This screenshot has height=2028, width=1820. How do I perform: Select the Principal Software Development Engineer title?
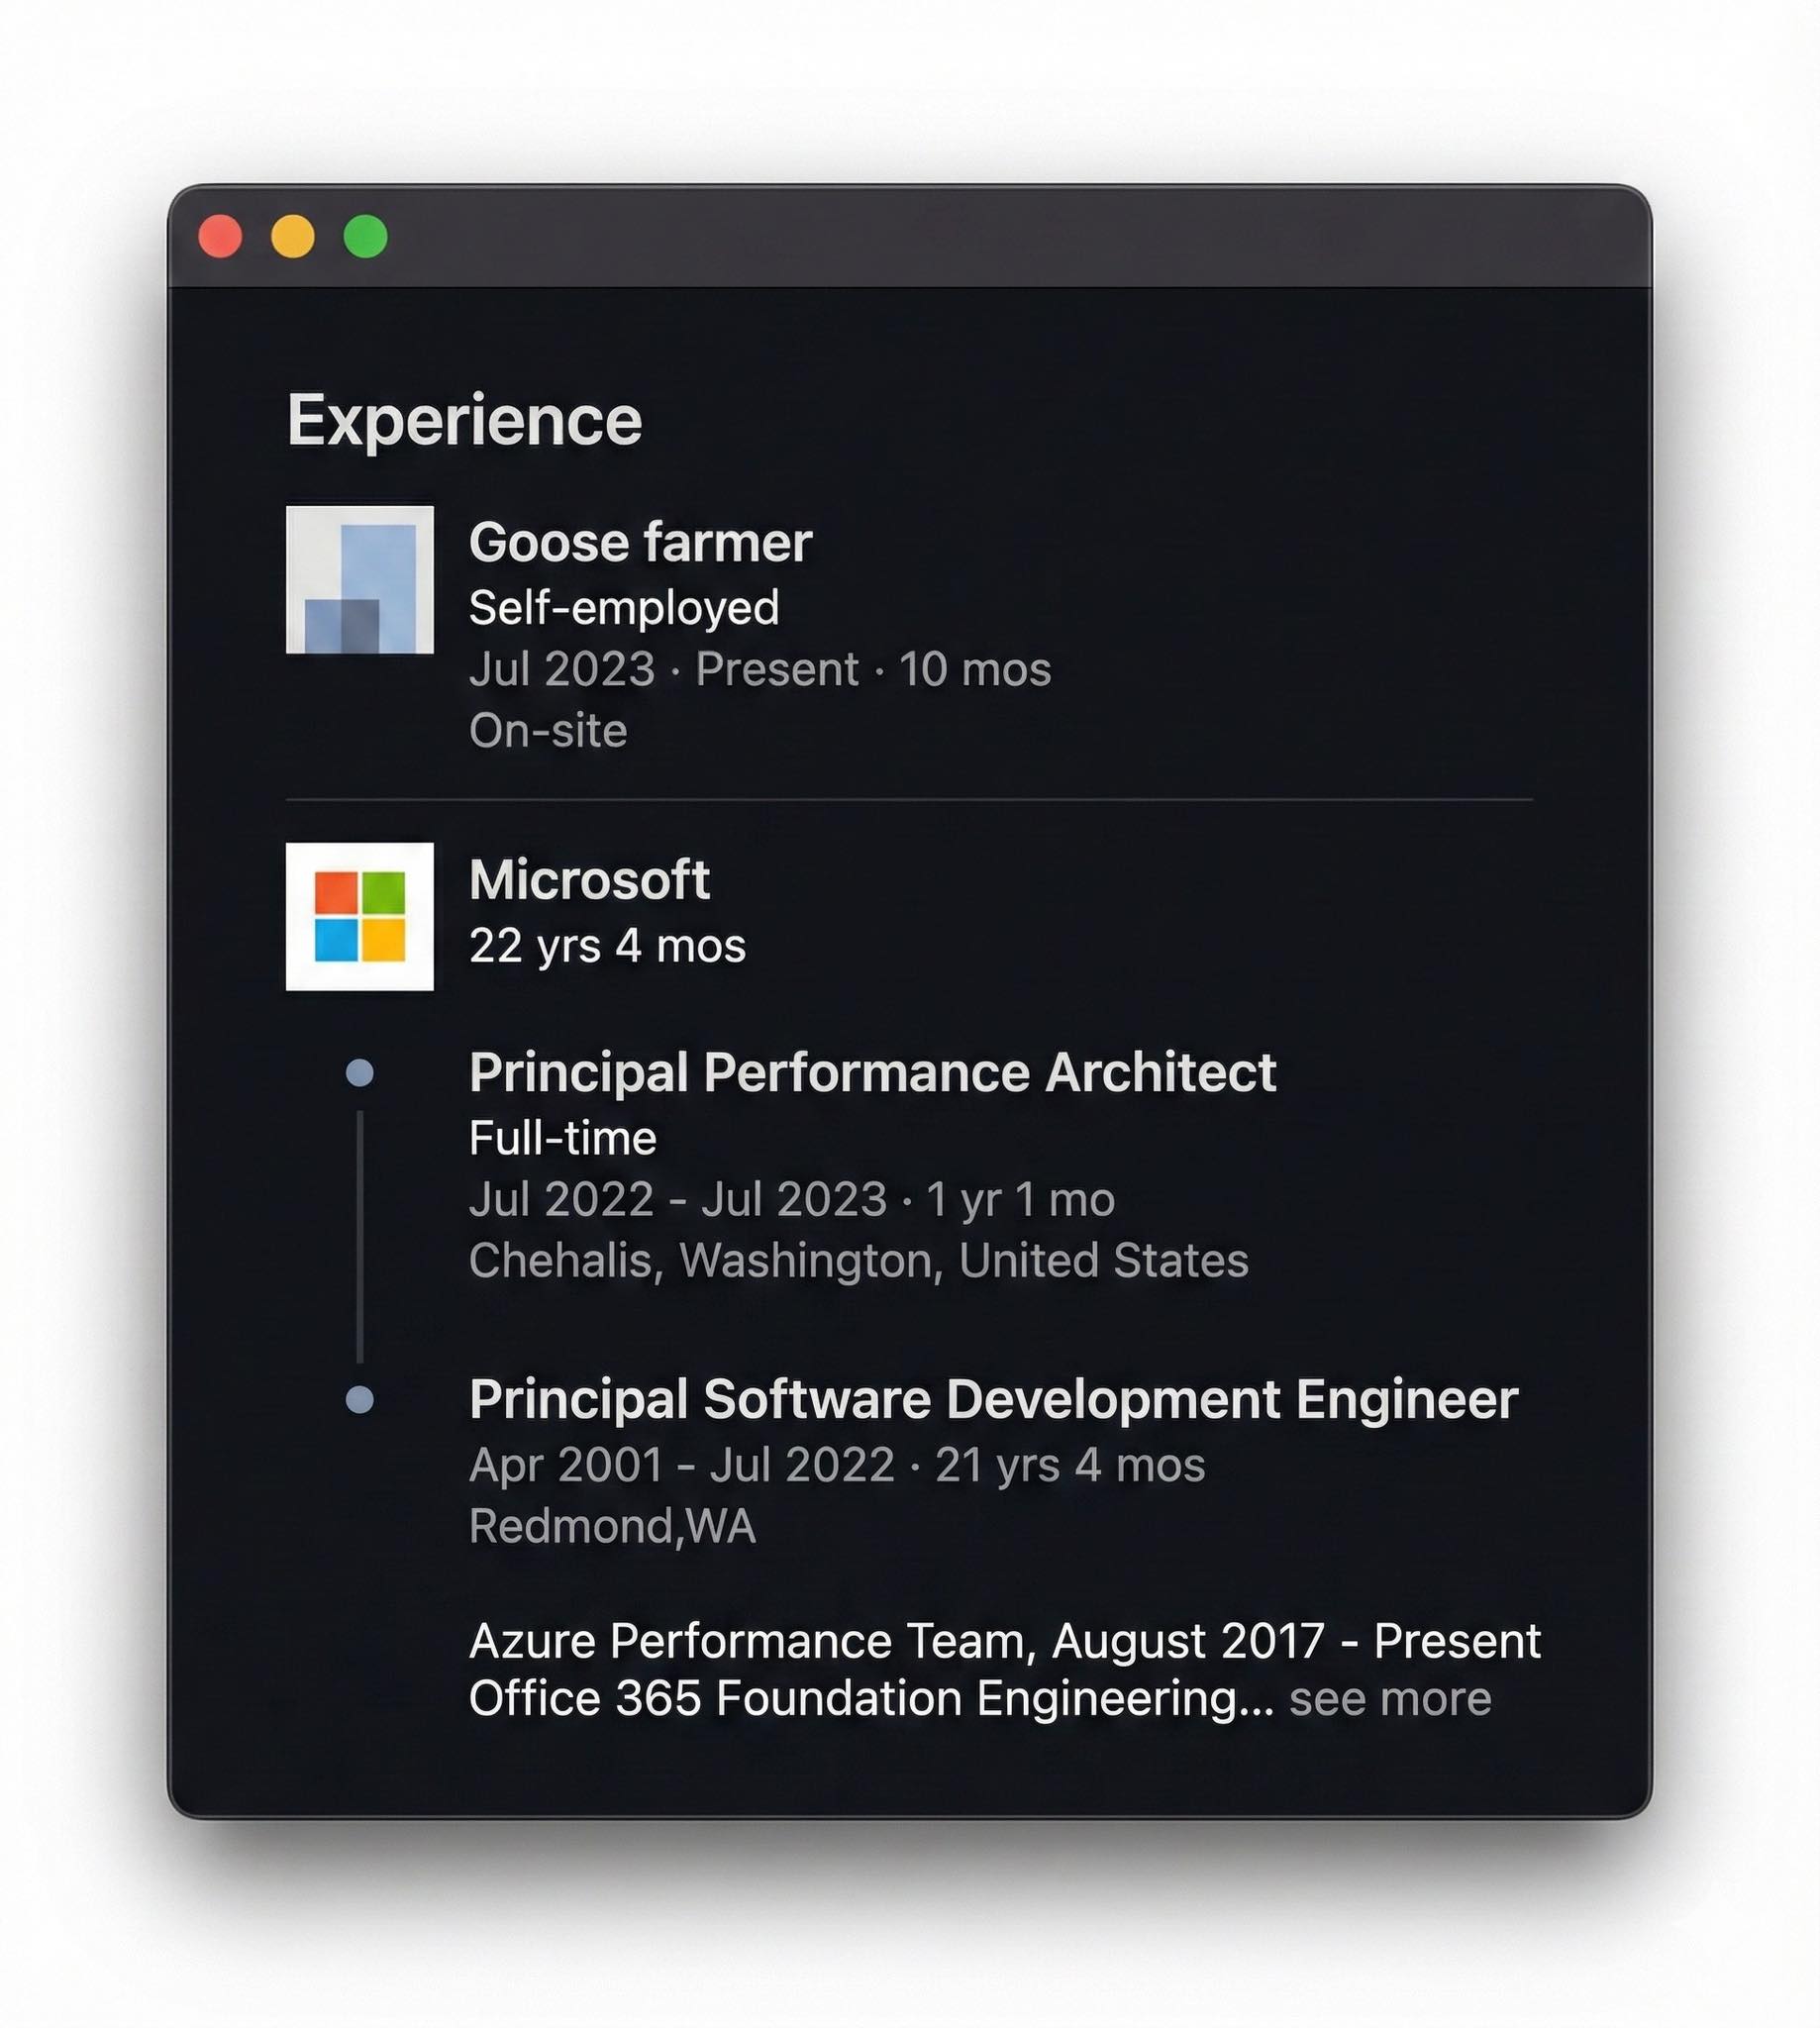tap(994, 1398)
